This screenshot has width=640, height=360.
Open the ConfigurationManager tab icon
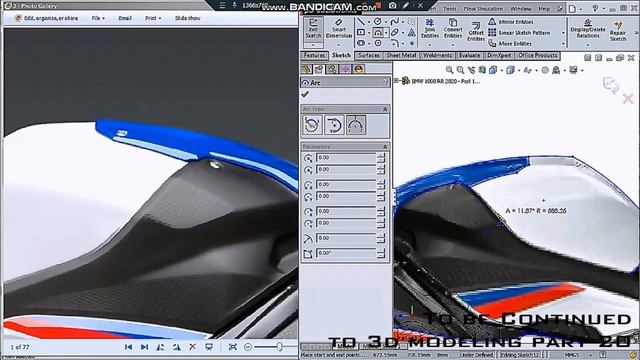[332, 69]
